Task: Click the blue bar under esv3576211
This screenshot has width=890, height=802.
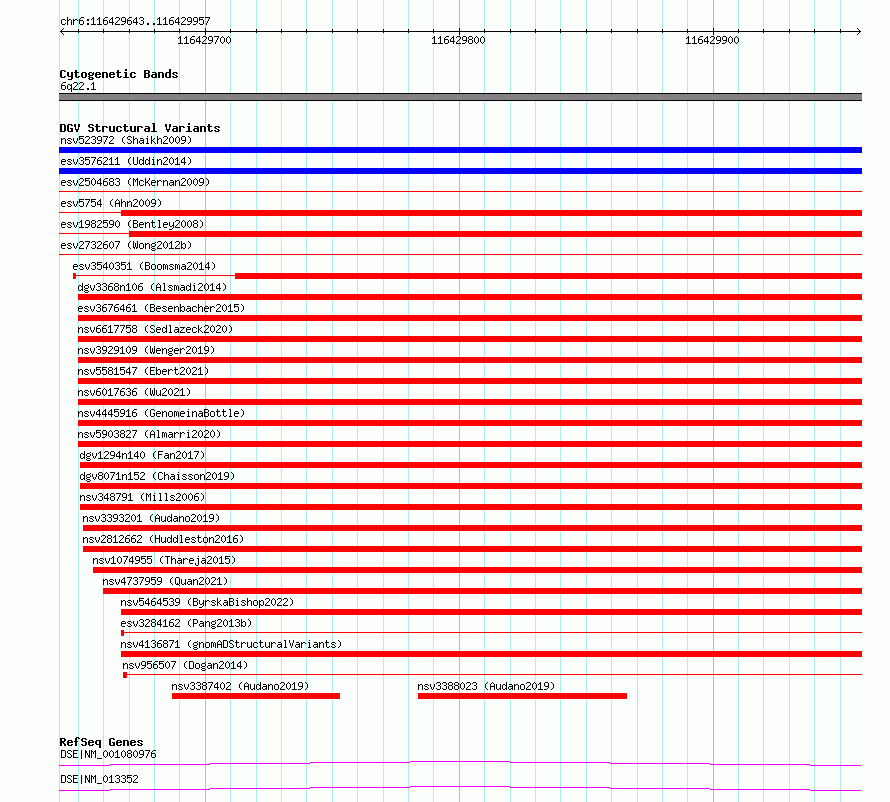Action: [460, 171]
